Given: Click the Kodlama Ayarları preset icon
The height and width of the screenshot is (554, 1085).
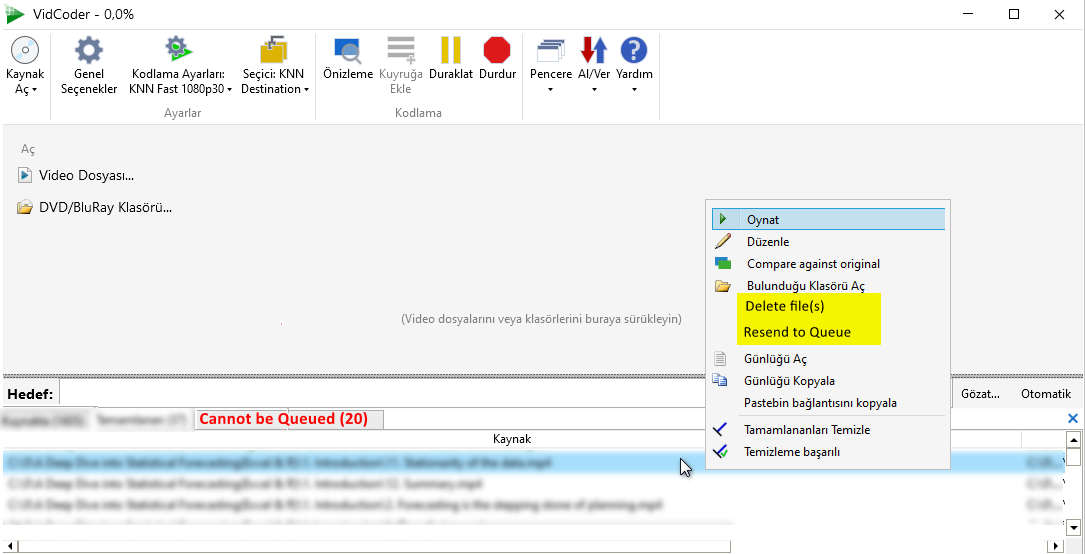Looking at the screenshot, I should 180,50.
